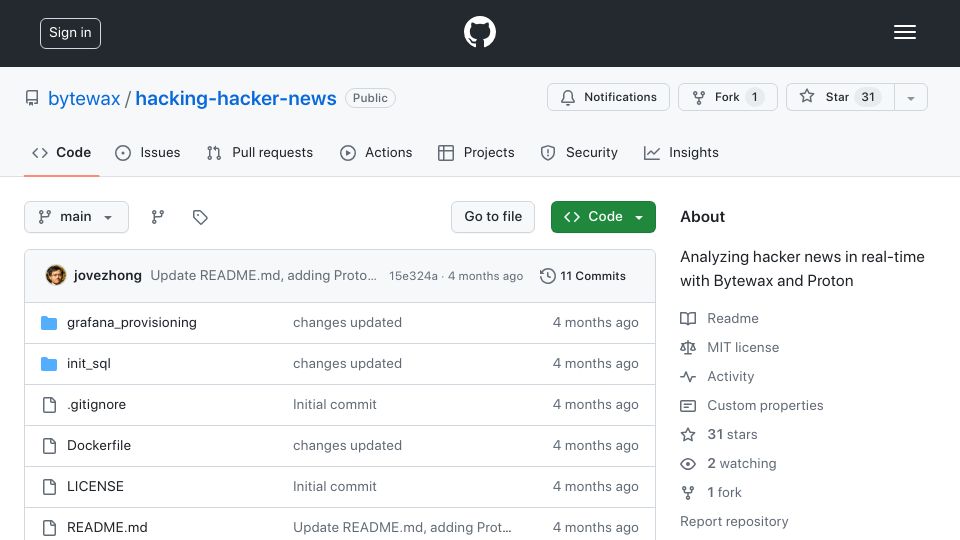This screenshot has width=960, height=540.
Task: Click the tags icon
Action: point(200,217)
